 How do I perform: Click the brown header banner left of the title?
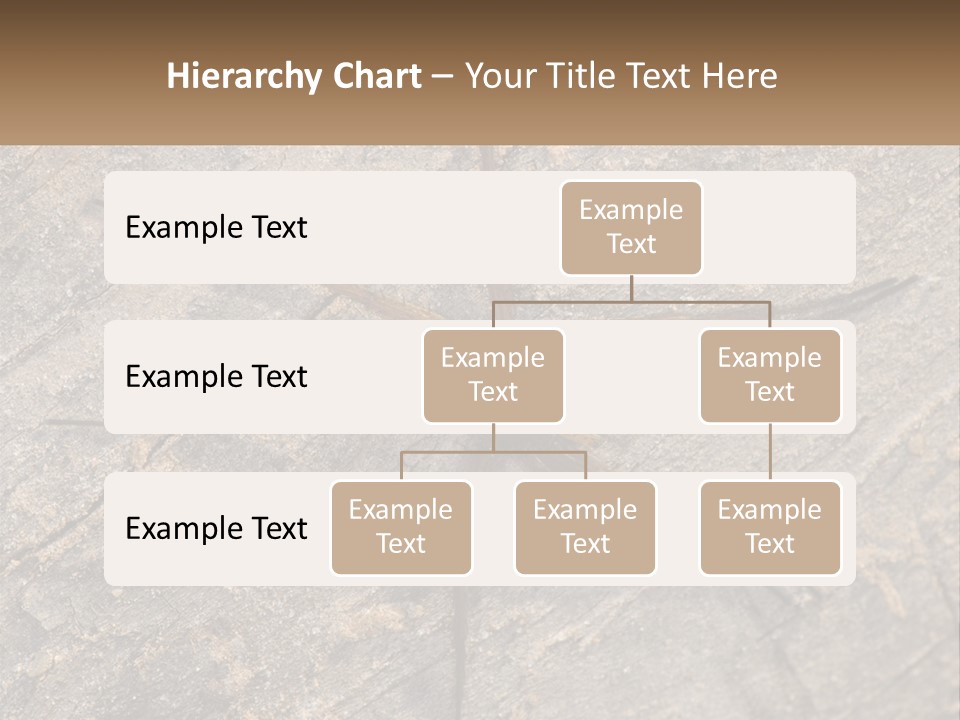80,76
